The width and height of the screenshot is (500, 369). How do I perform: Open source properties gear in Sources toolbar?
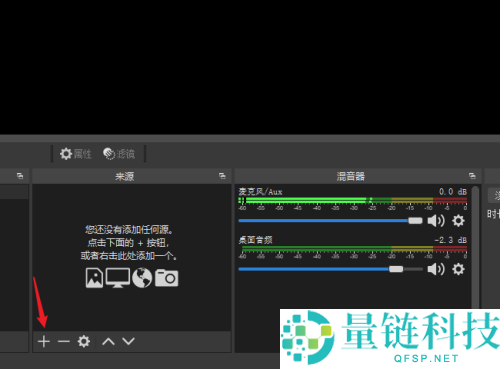tap(84, 341)
